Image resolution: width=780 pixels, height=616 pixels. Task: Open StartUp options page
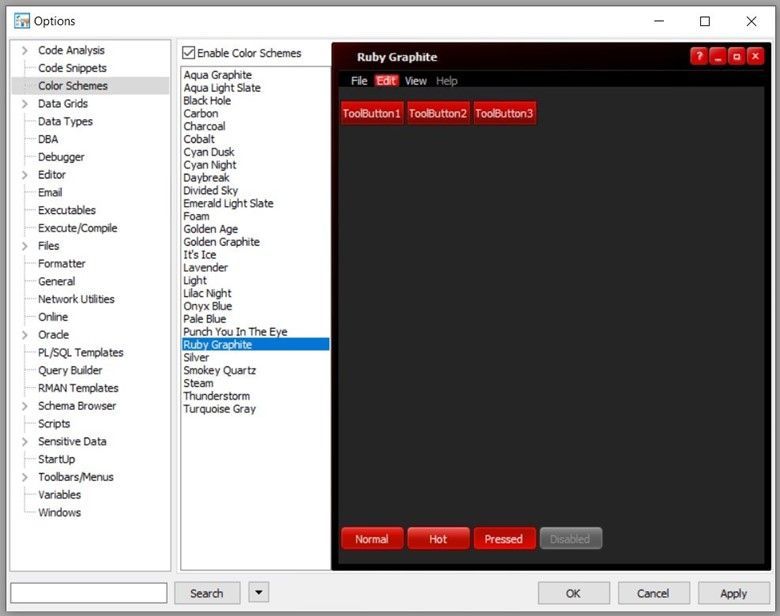click(x=57, y=459)
